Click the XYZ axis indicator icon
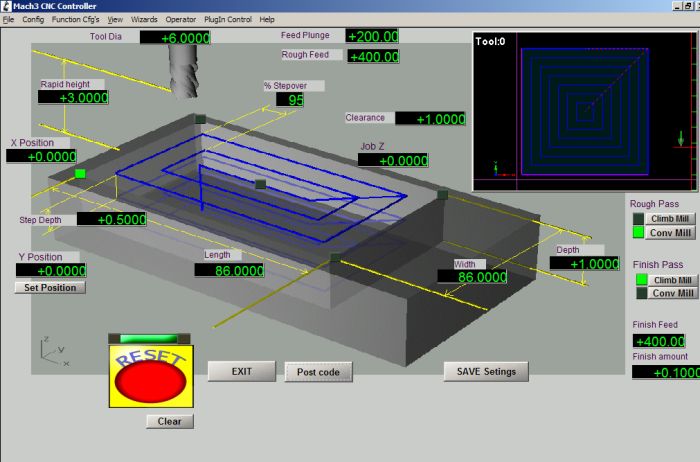The width and height of the screenshot is (700, 462). tap(54, 352)
